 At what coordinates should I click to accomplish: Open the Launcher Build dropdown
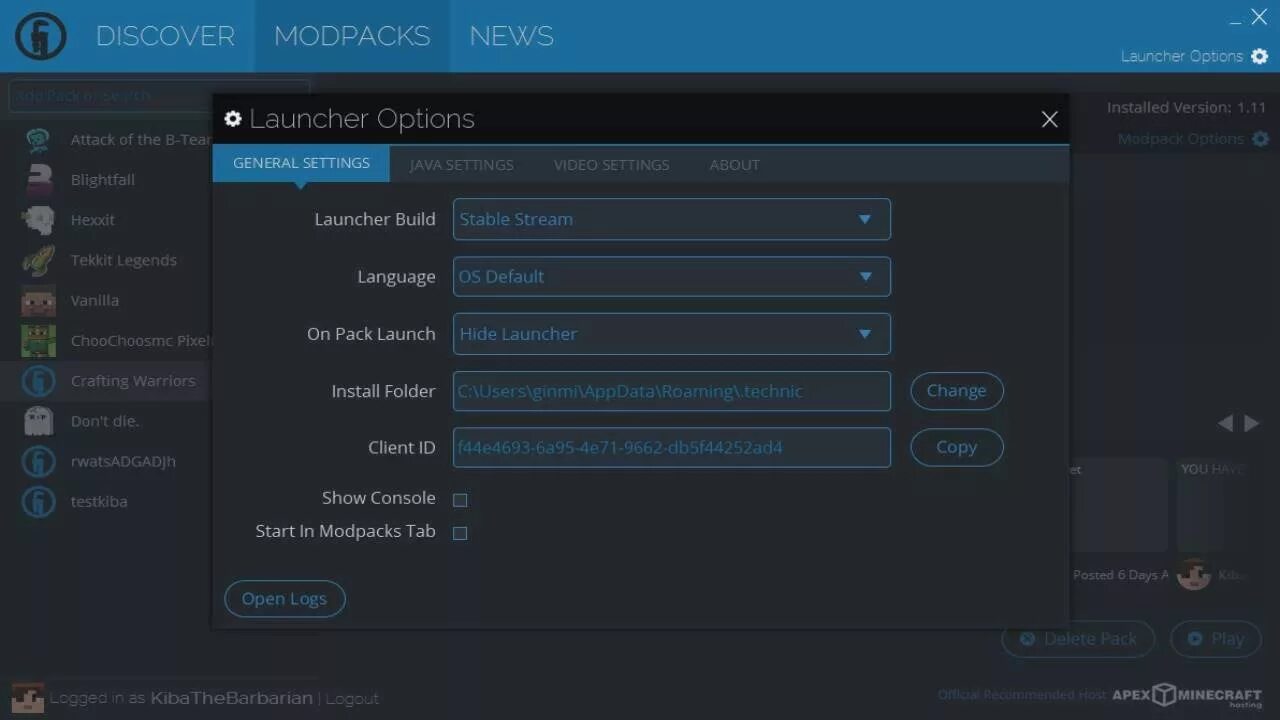click(671, 219)
